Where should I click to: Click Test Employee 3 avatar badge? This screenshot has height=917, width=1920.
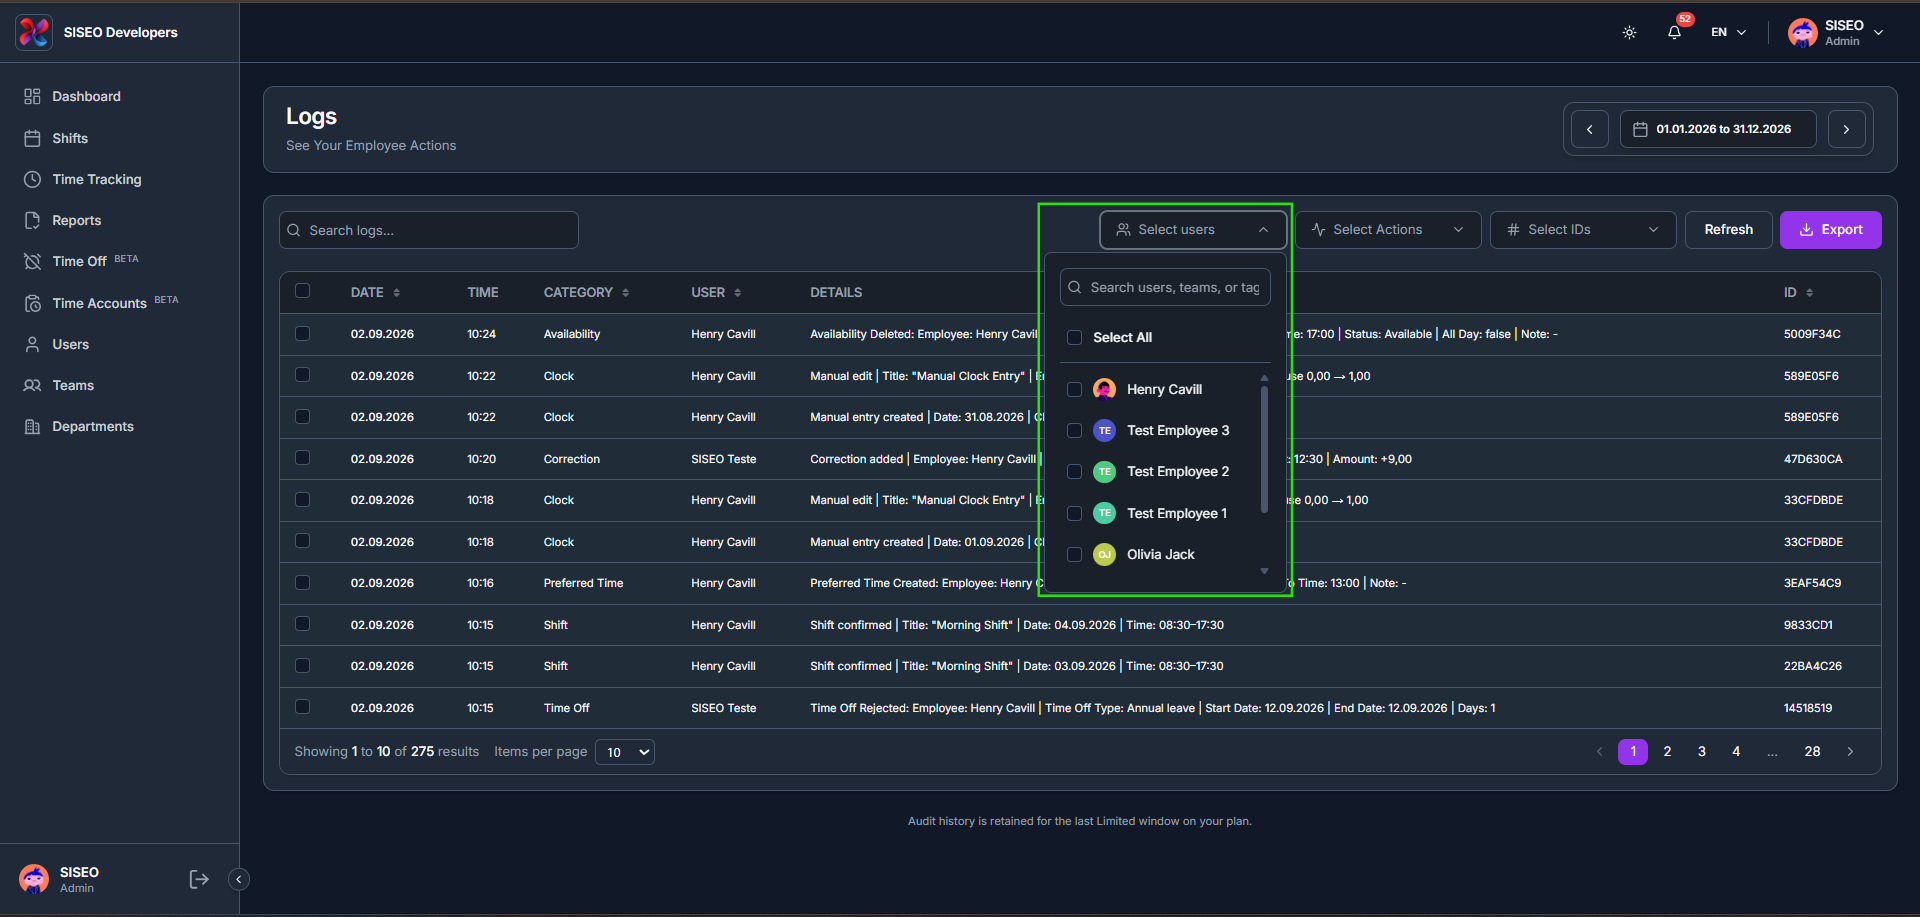1104,430
